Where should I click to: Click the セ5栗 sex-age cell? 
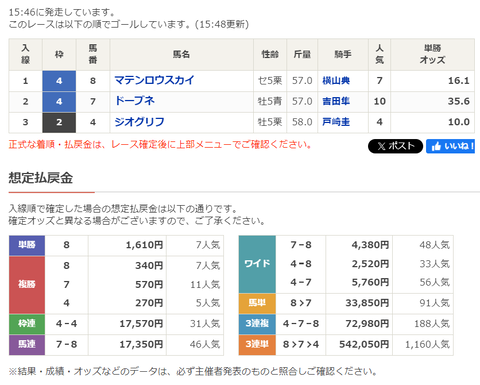[270, 81]
